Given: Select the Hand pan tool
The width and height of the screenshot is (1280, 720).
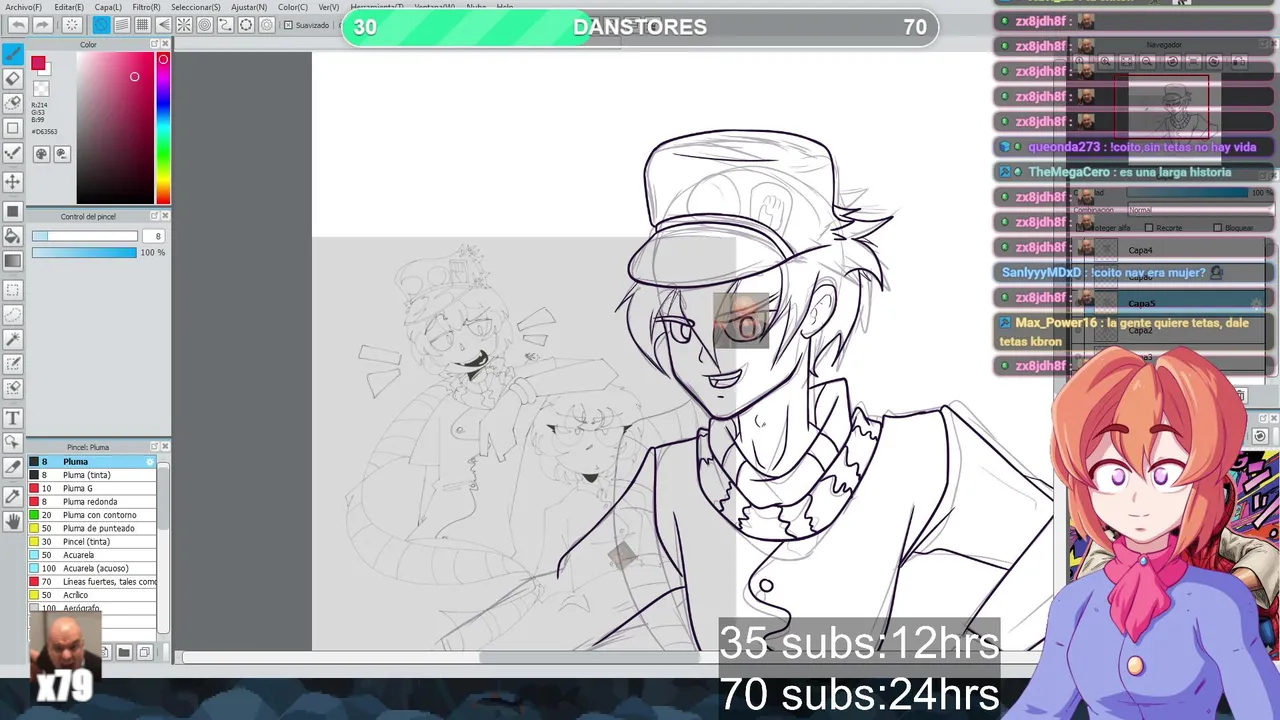Looking at the screenshot, I should pyautogui.click(x=13, y=521).
